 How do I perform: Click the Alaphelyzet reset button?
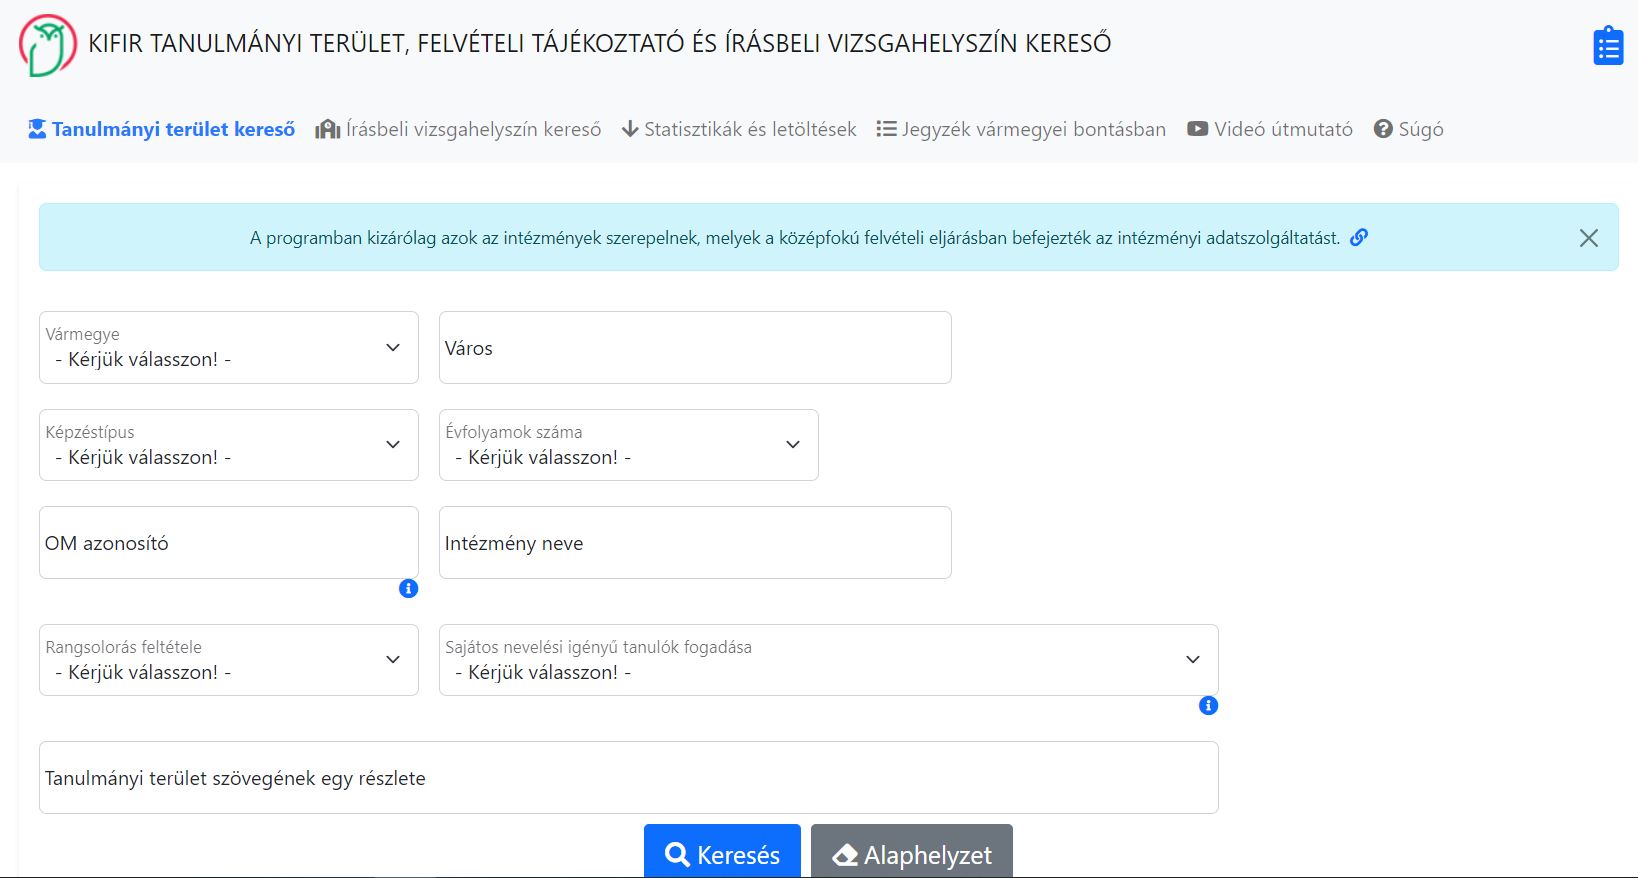point(911,855)
